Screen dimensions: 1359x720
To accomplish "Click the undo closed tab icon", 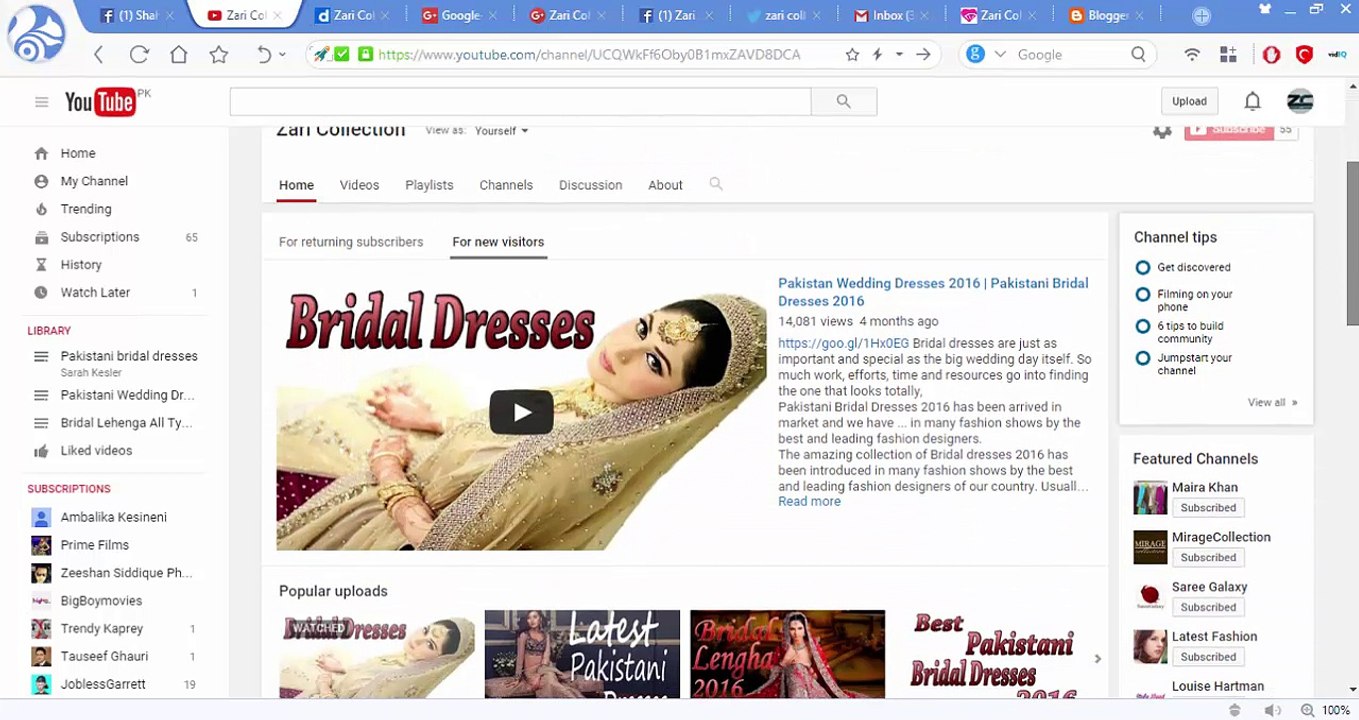I will 263,55.
